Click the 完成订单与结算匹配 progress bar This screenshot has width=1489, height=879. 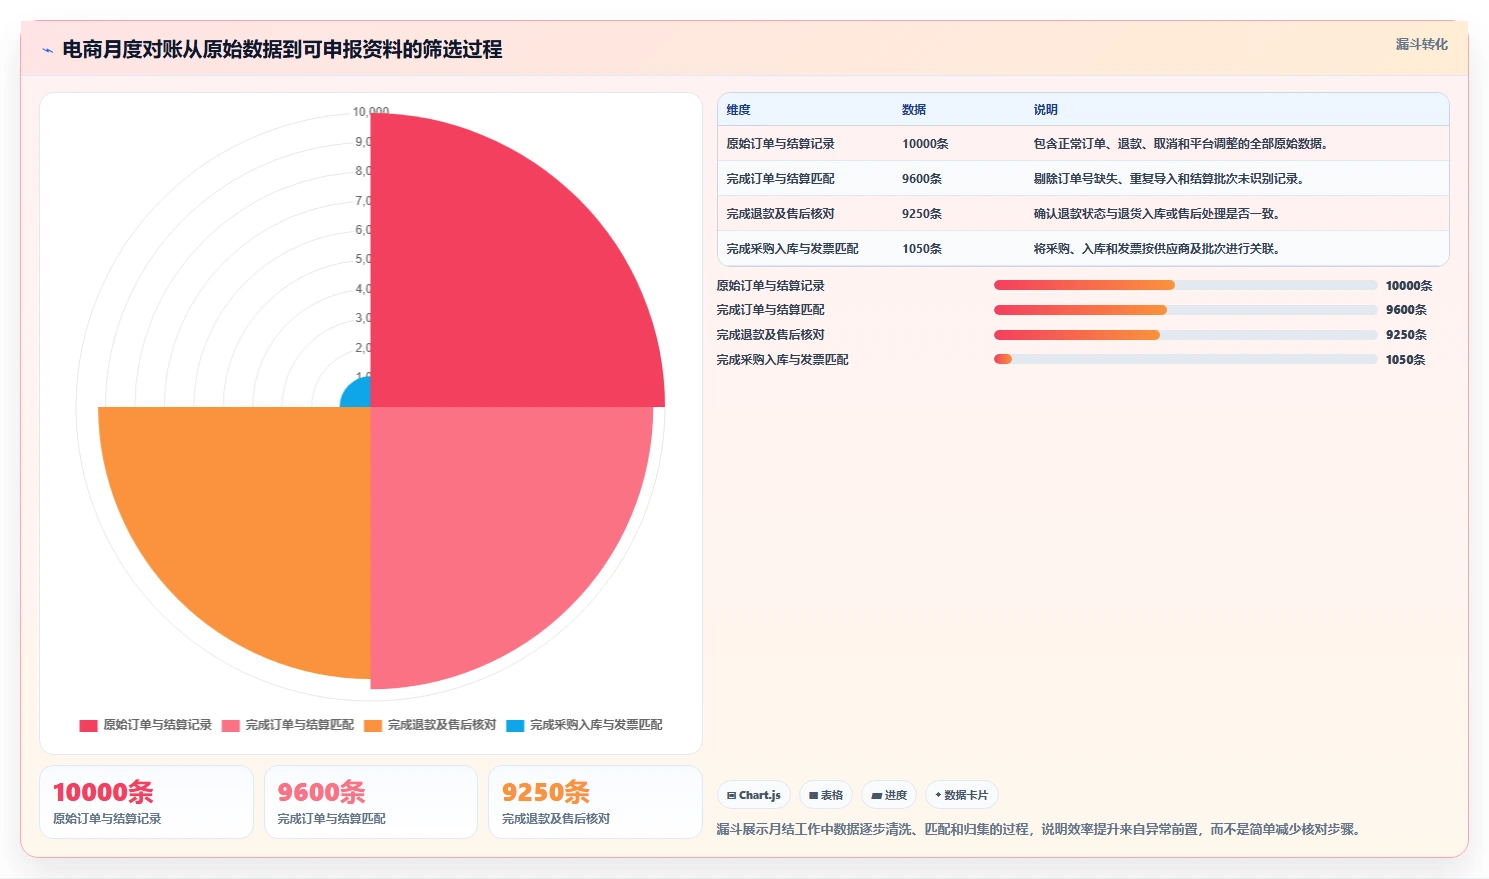tap(1185, 310)
